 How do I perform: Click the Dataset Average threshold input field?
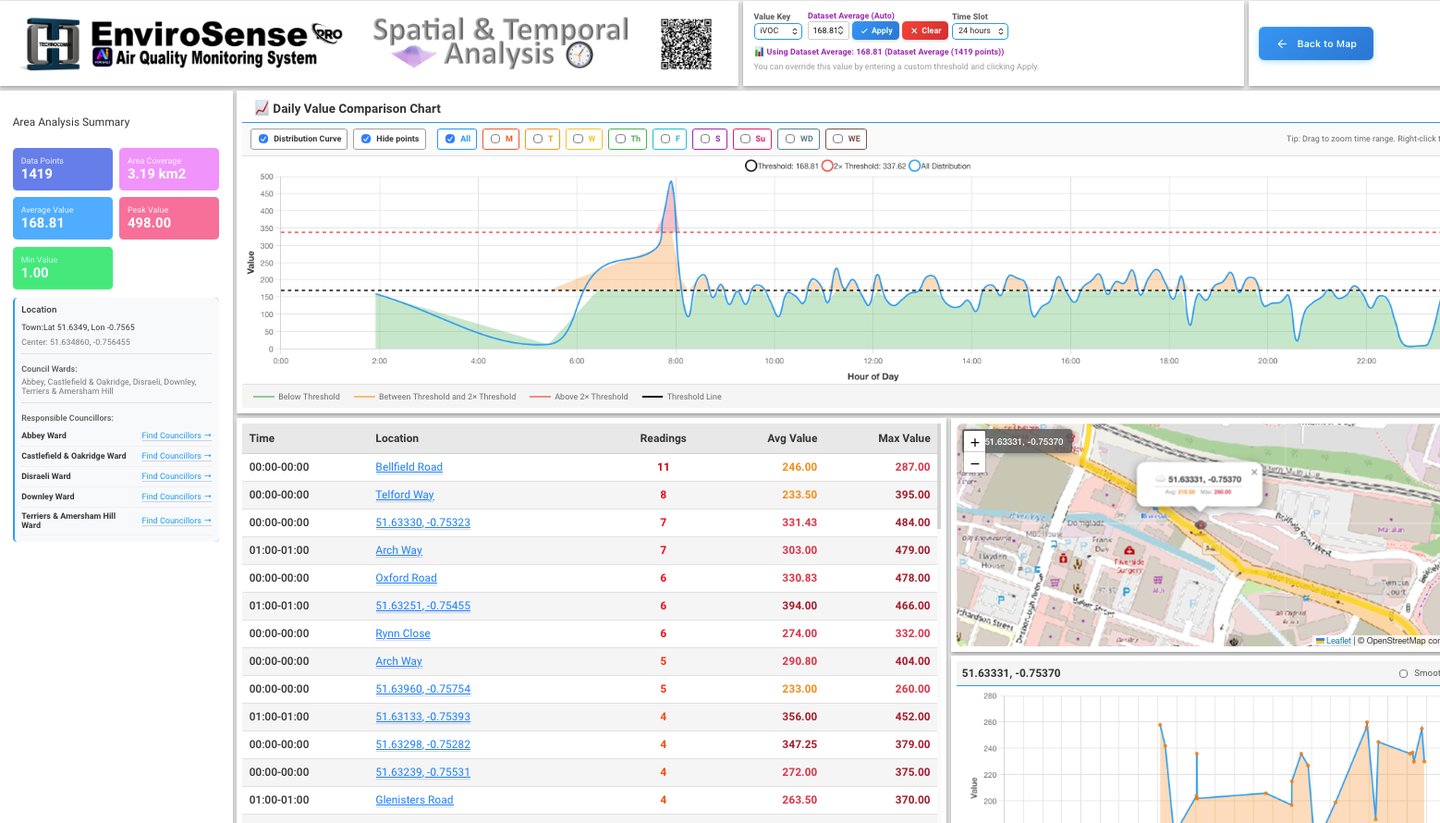pos(828,31)
